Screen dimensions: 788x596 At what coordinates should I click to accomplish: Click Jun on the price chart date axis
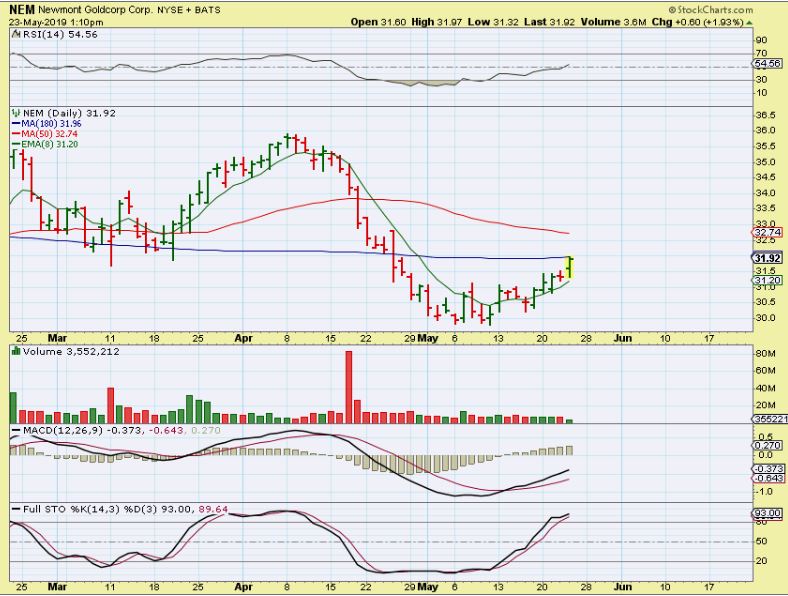tap(623, 338)
